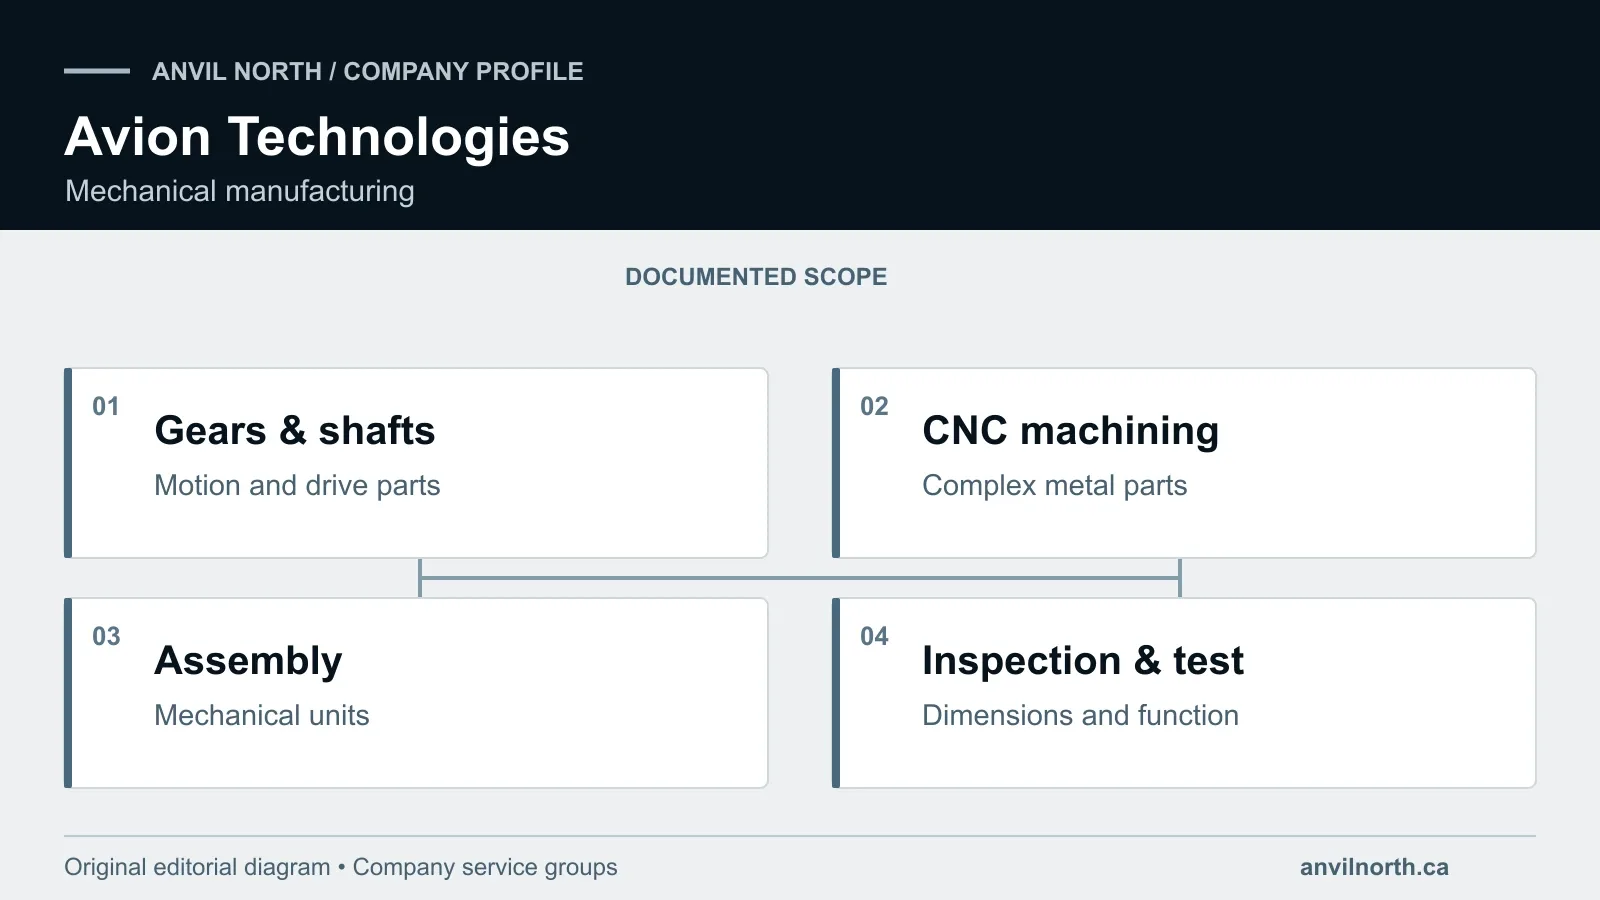Click the 01 card number
The width and height of the screenshot is (1600, 900).
[x=106, y=407]
